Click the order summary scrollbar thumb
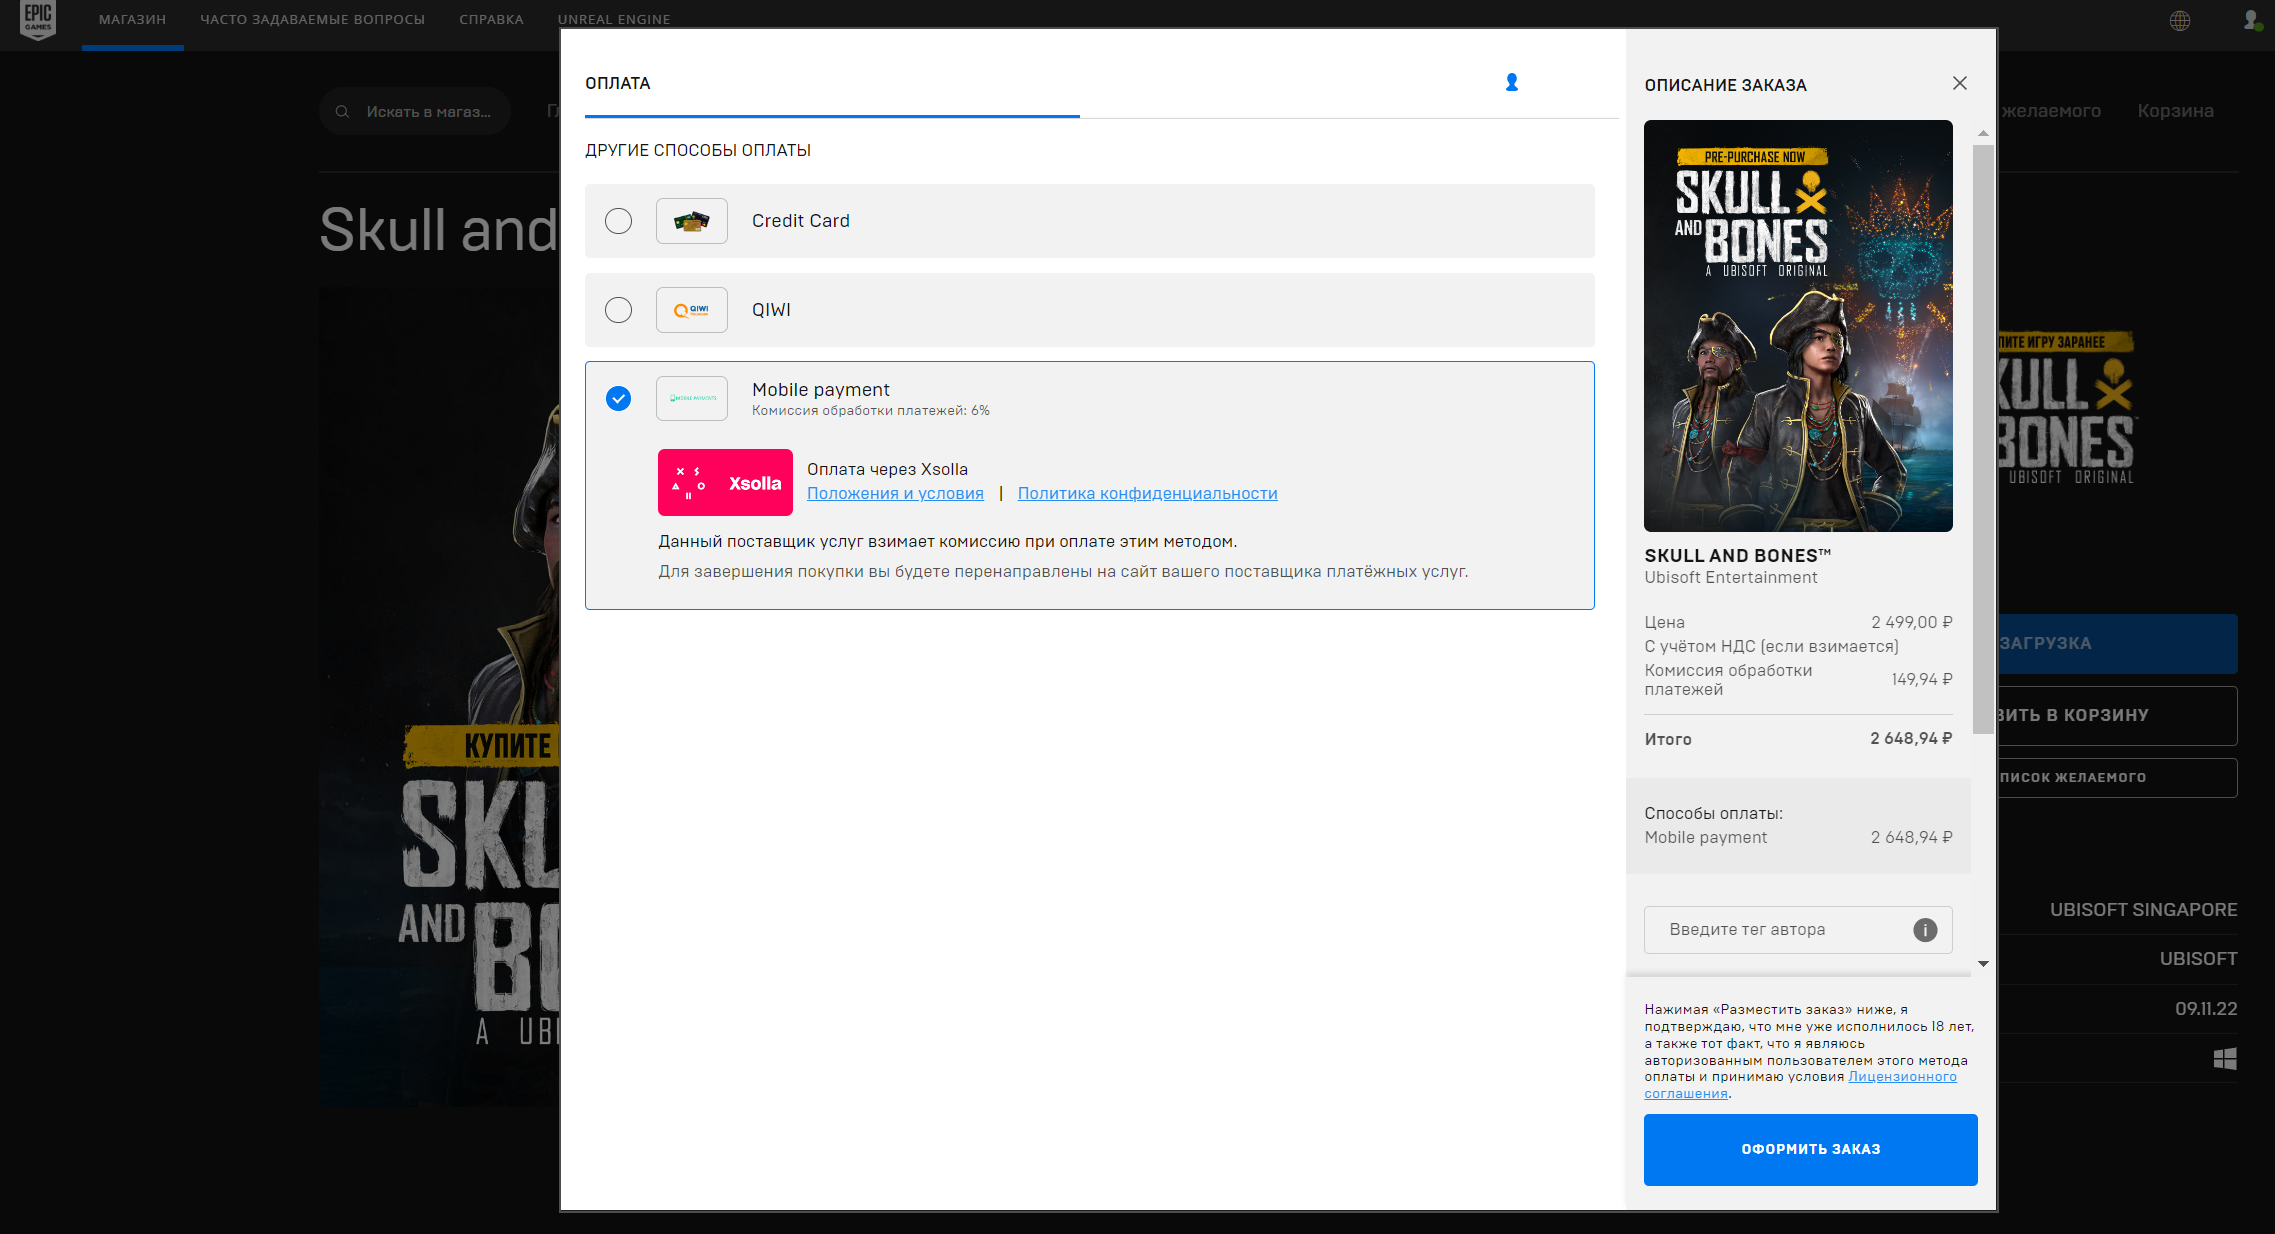Image resolution: width=2275 pixels, height=1234 pixels. click(1982, 440)
